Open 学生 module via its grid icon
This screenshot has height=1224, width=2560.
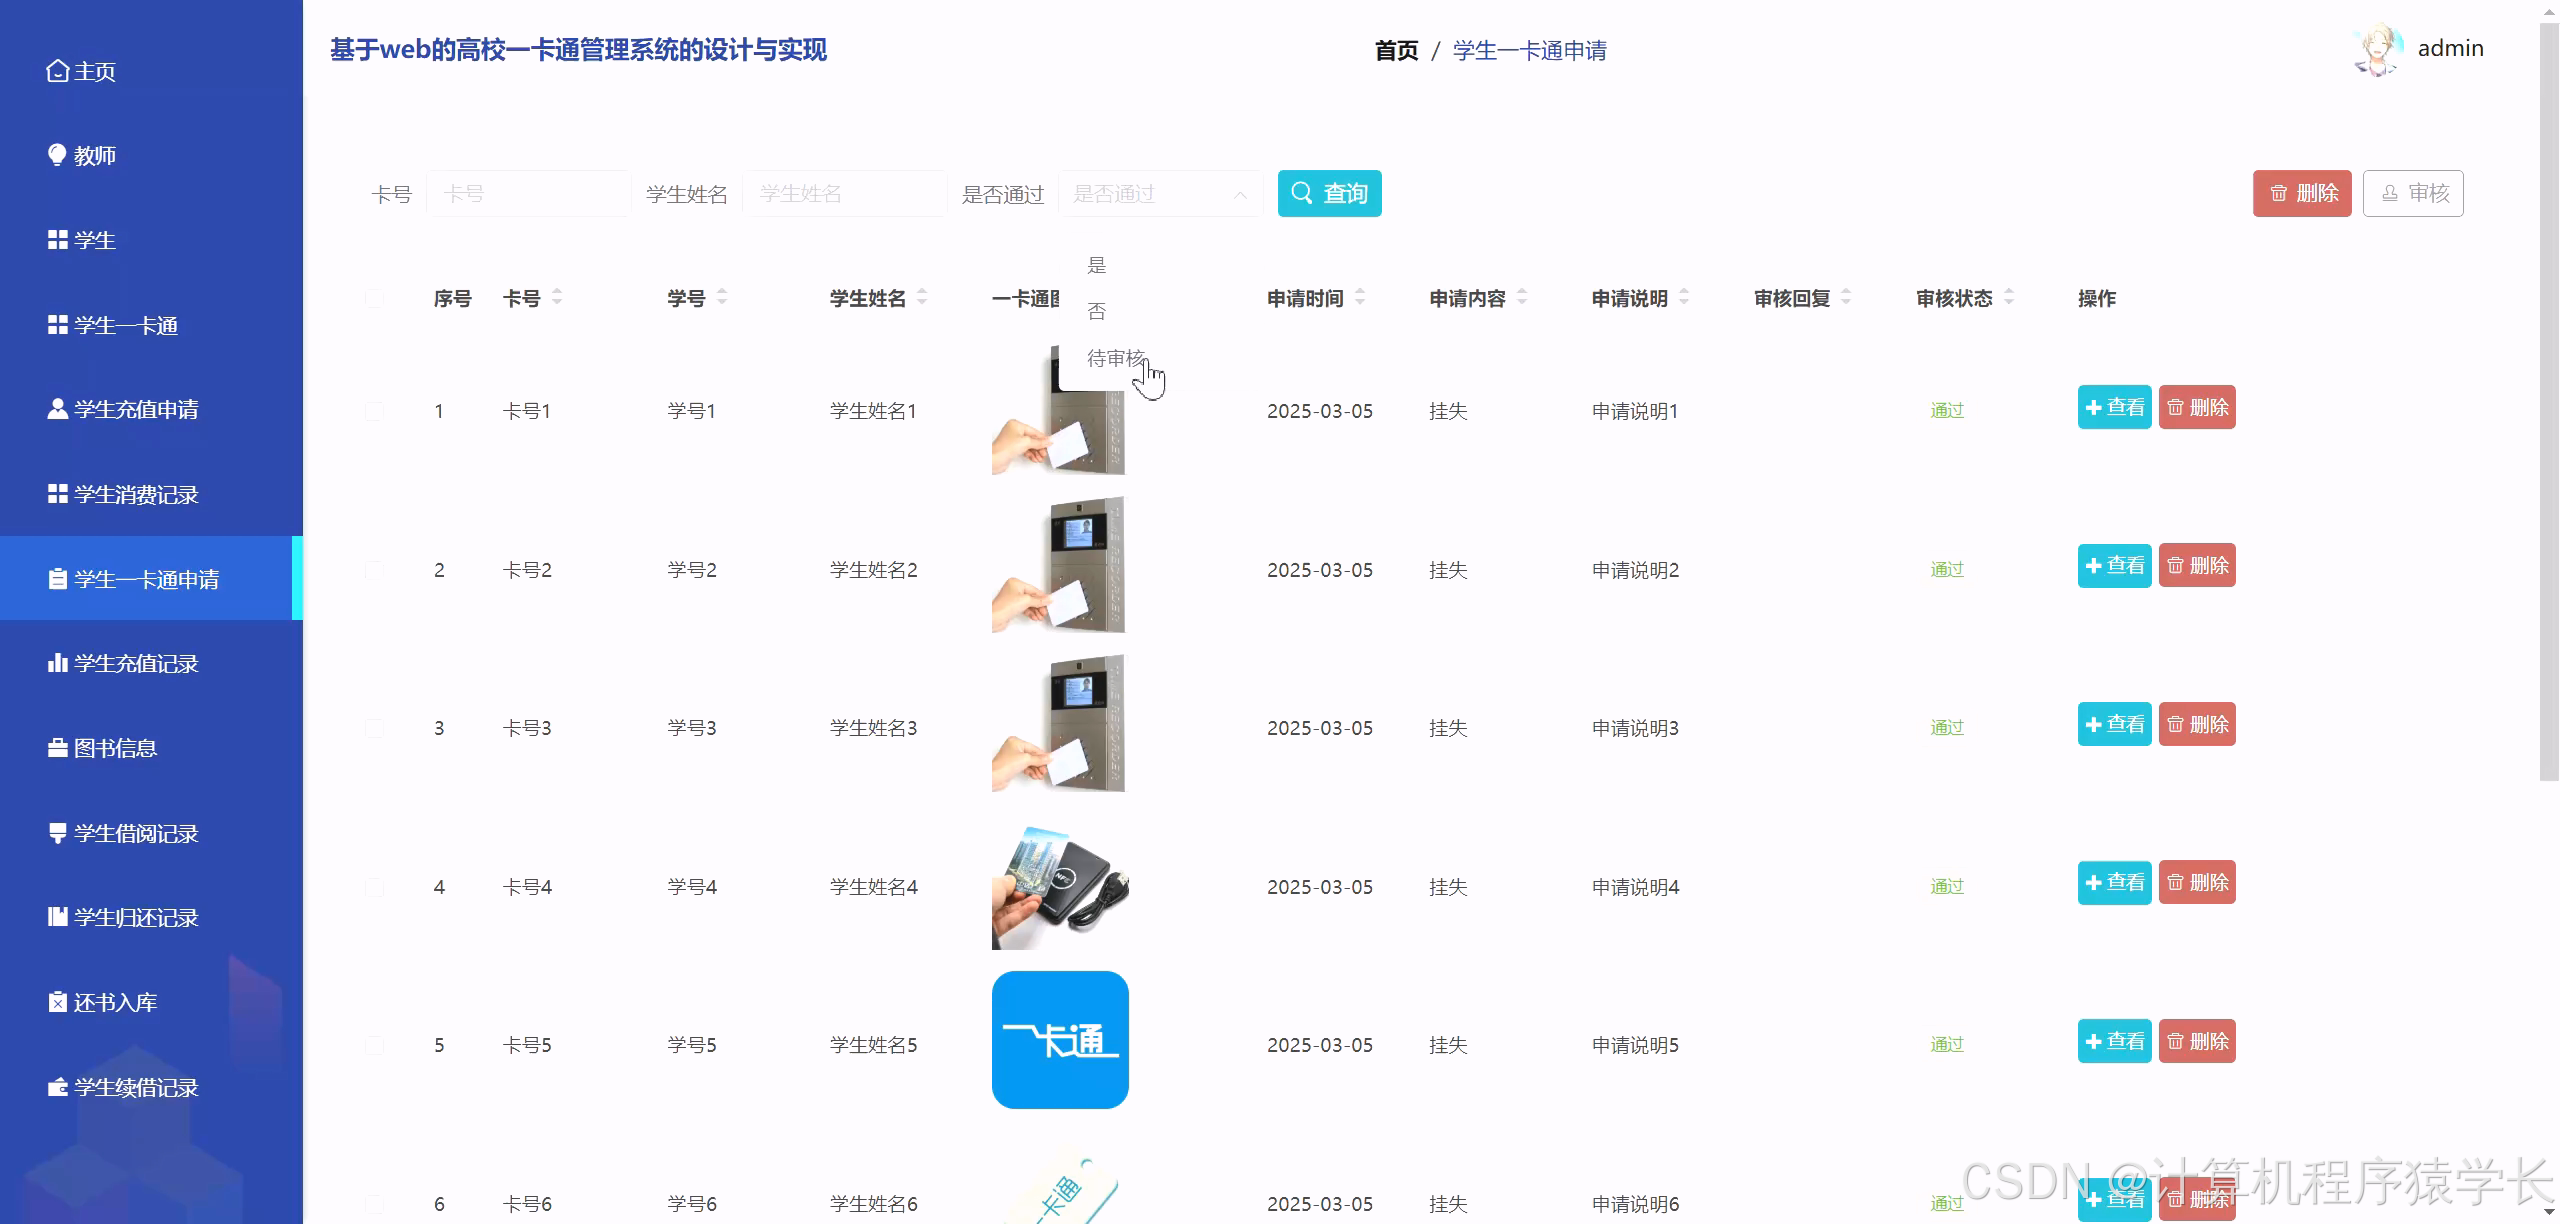(x=57, y=240)
